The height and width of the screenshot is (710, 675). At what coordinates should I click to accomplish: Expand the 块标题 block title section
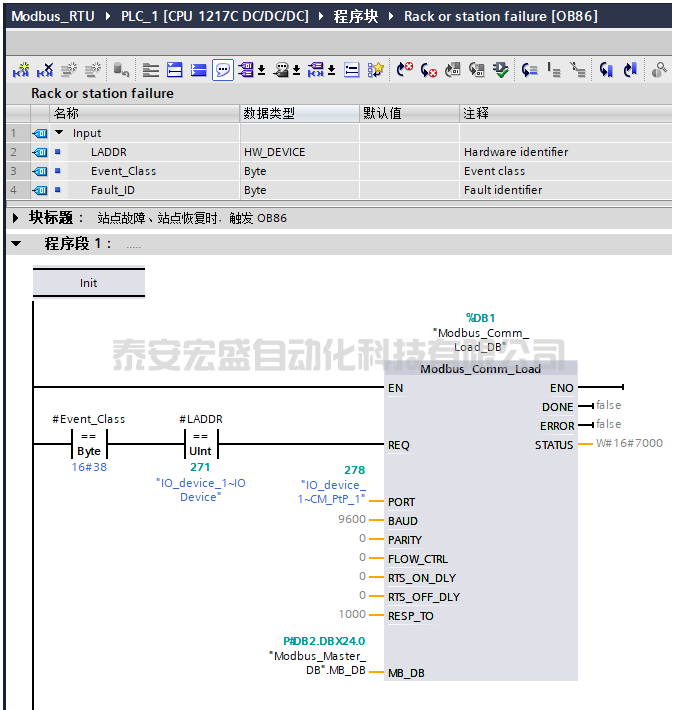15,217
